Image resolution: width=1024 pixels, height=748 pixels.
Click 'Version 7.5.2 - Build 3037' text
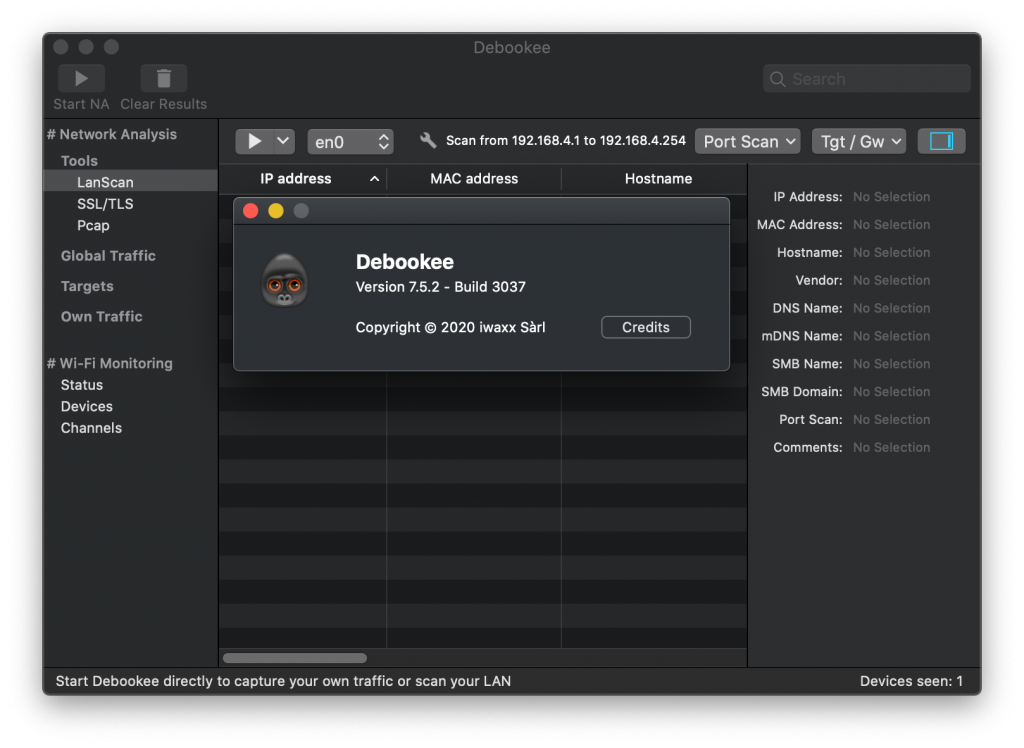(441, 287)
